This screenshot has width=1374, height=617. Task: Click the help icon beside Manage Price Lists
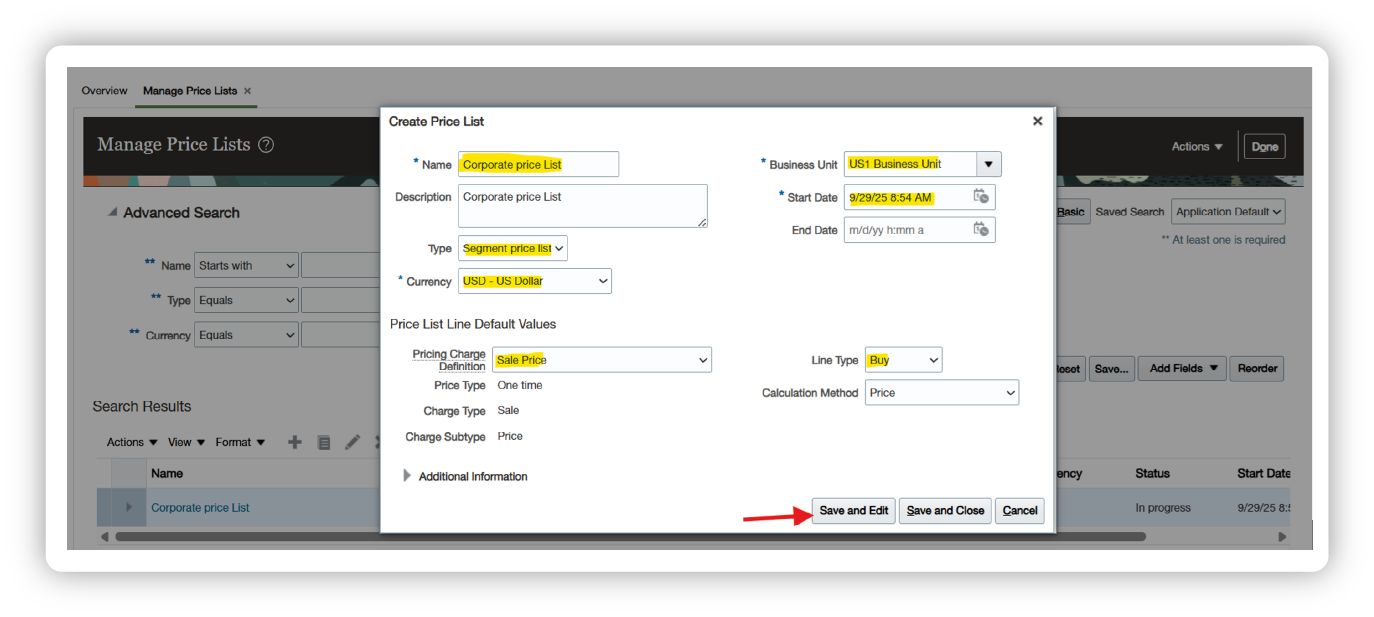pyautogui.click(x=266, y=145)
